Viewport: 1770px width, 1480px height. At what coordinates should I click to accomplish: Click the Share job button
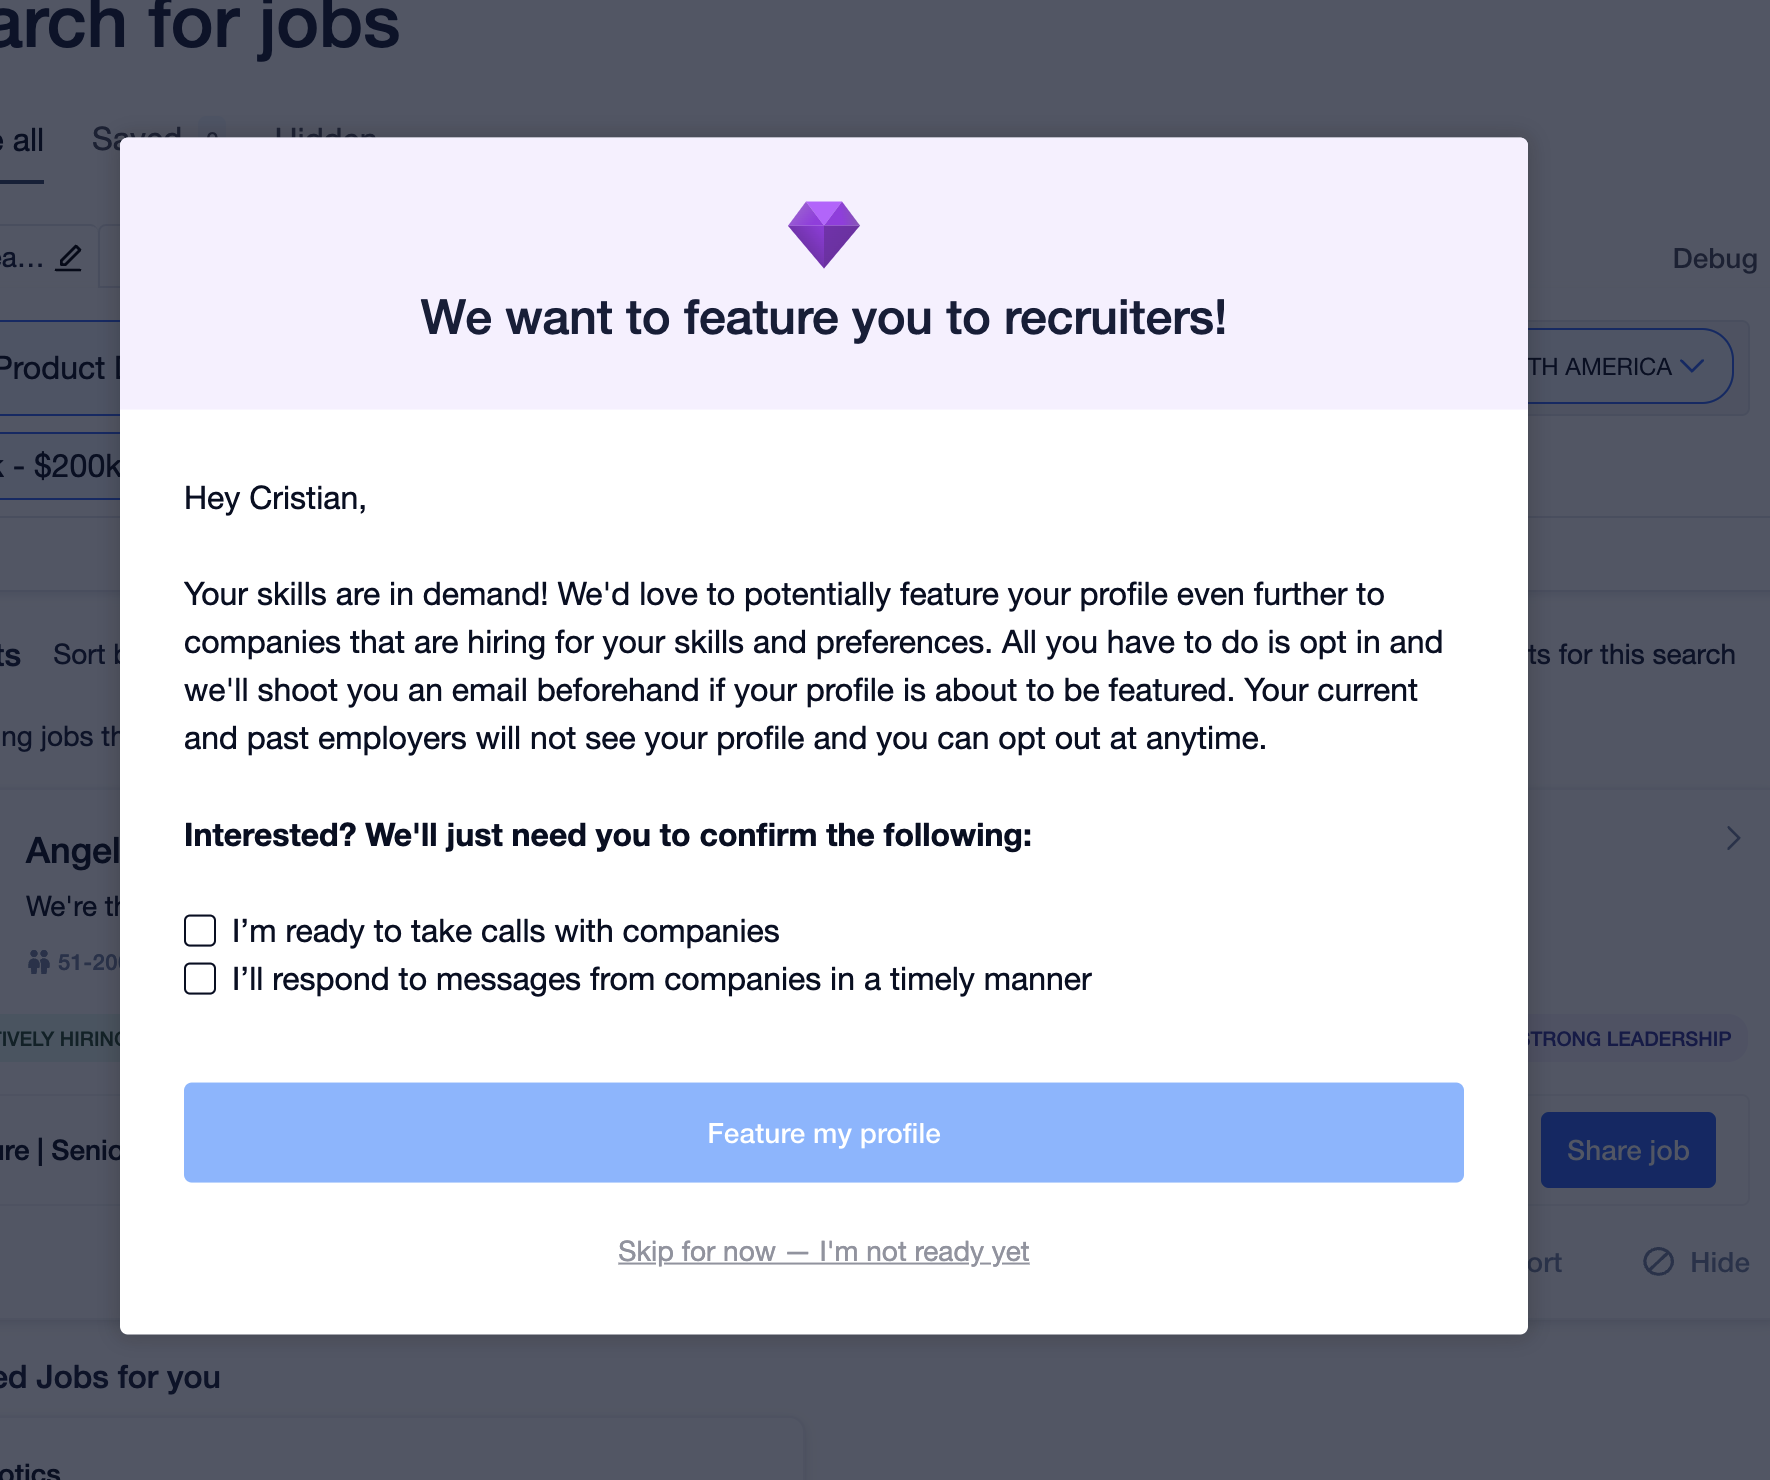[1628, 1149]
